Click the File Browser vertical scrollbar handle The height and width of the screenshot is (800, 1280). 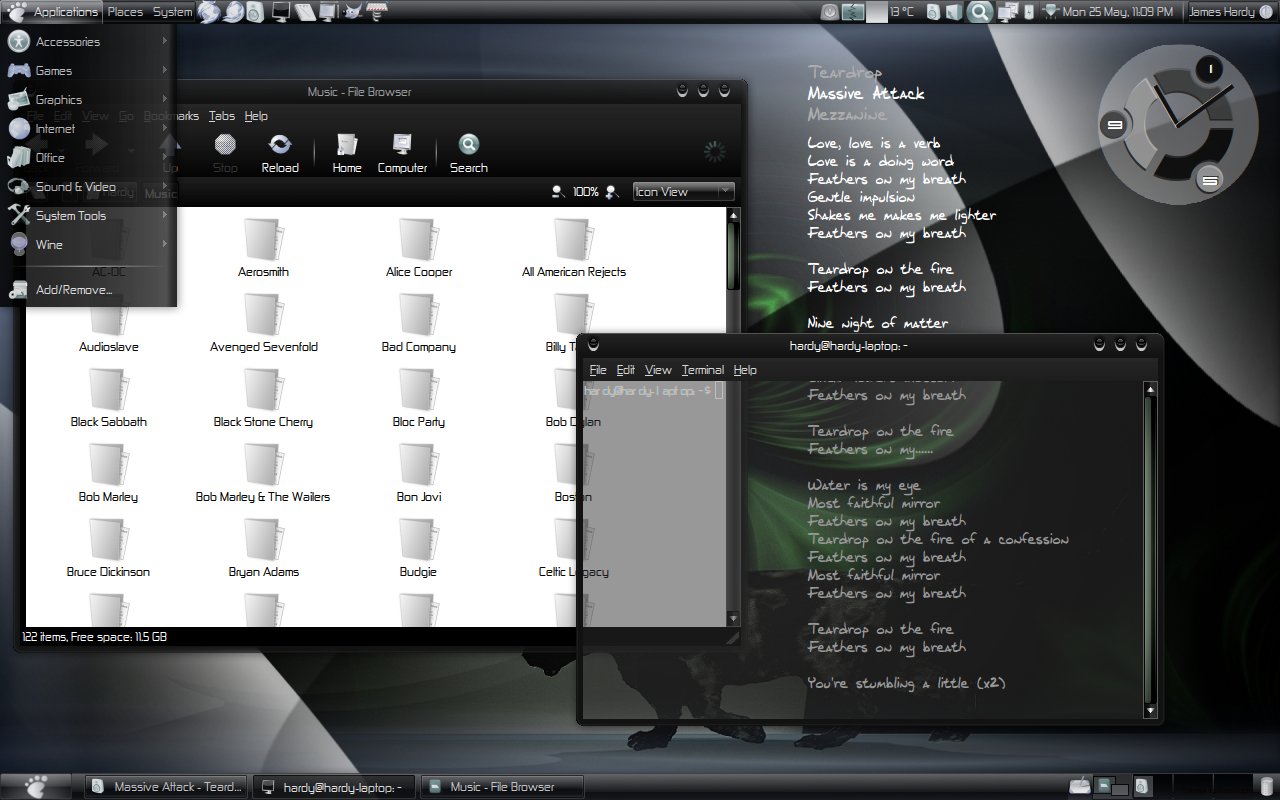(733, 255)
